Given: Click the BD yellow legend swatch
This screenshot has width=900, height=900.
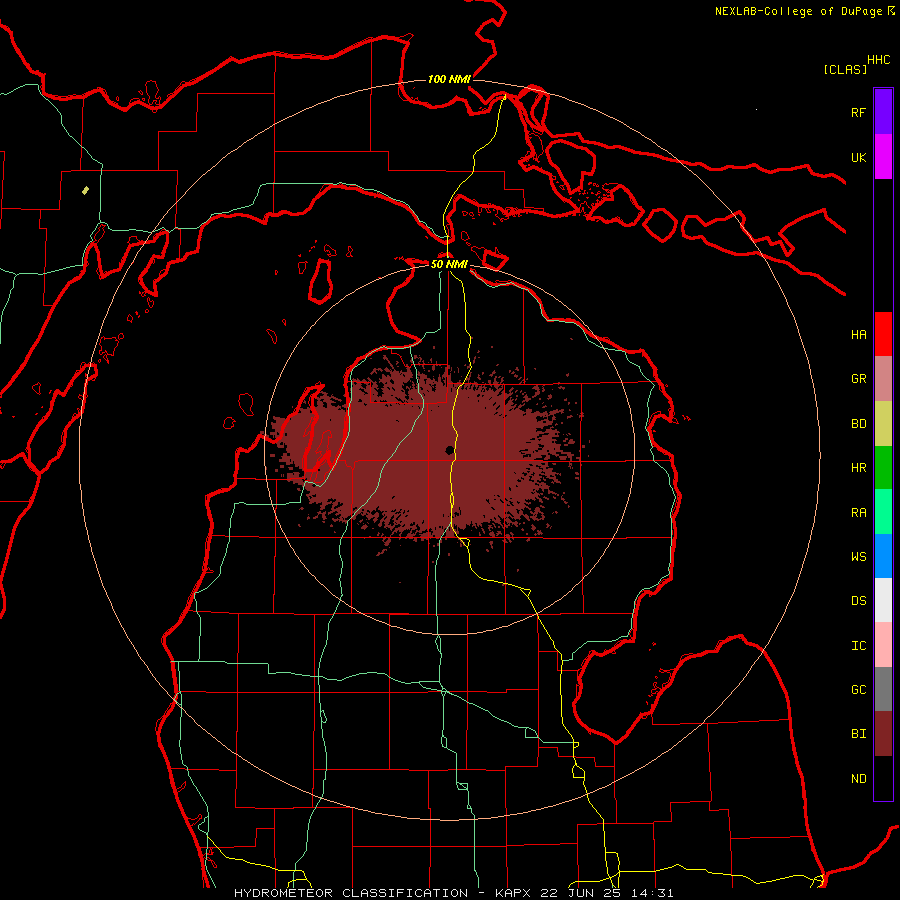Looking at the screenshot, I should click(x=883, y=424).
